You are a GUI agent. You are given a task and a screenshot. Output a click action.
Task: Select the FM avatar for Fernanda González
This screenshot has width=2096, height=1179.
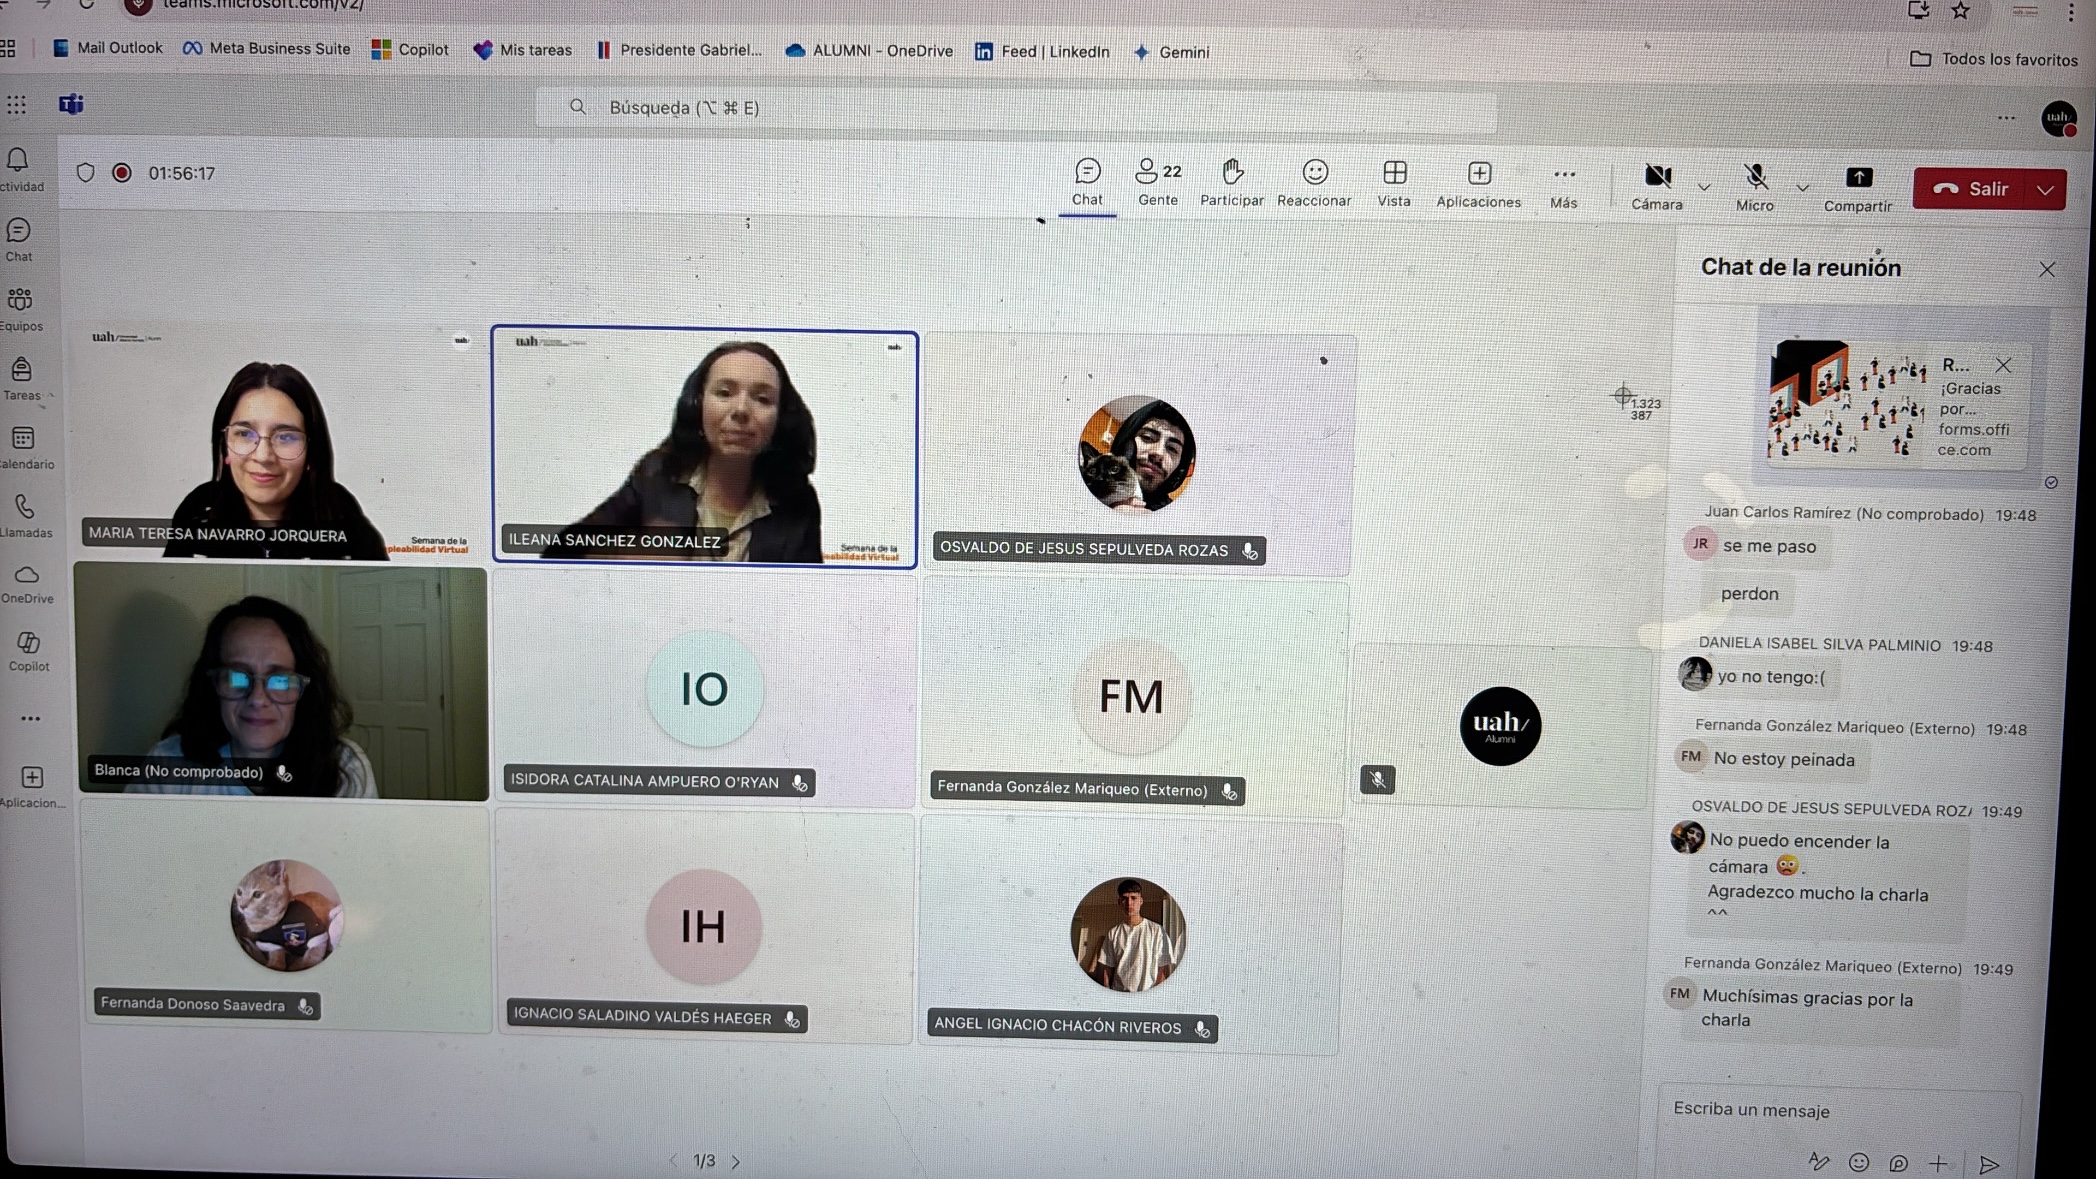coord(1131,696)
